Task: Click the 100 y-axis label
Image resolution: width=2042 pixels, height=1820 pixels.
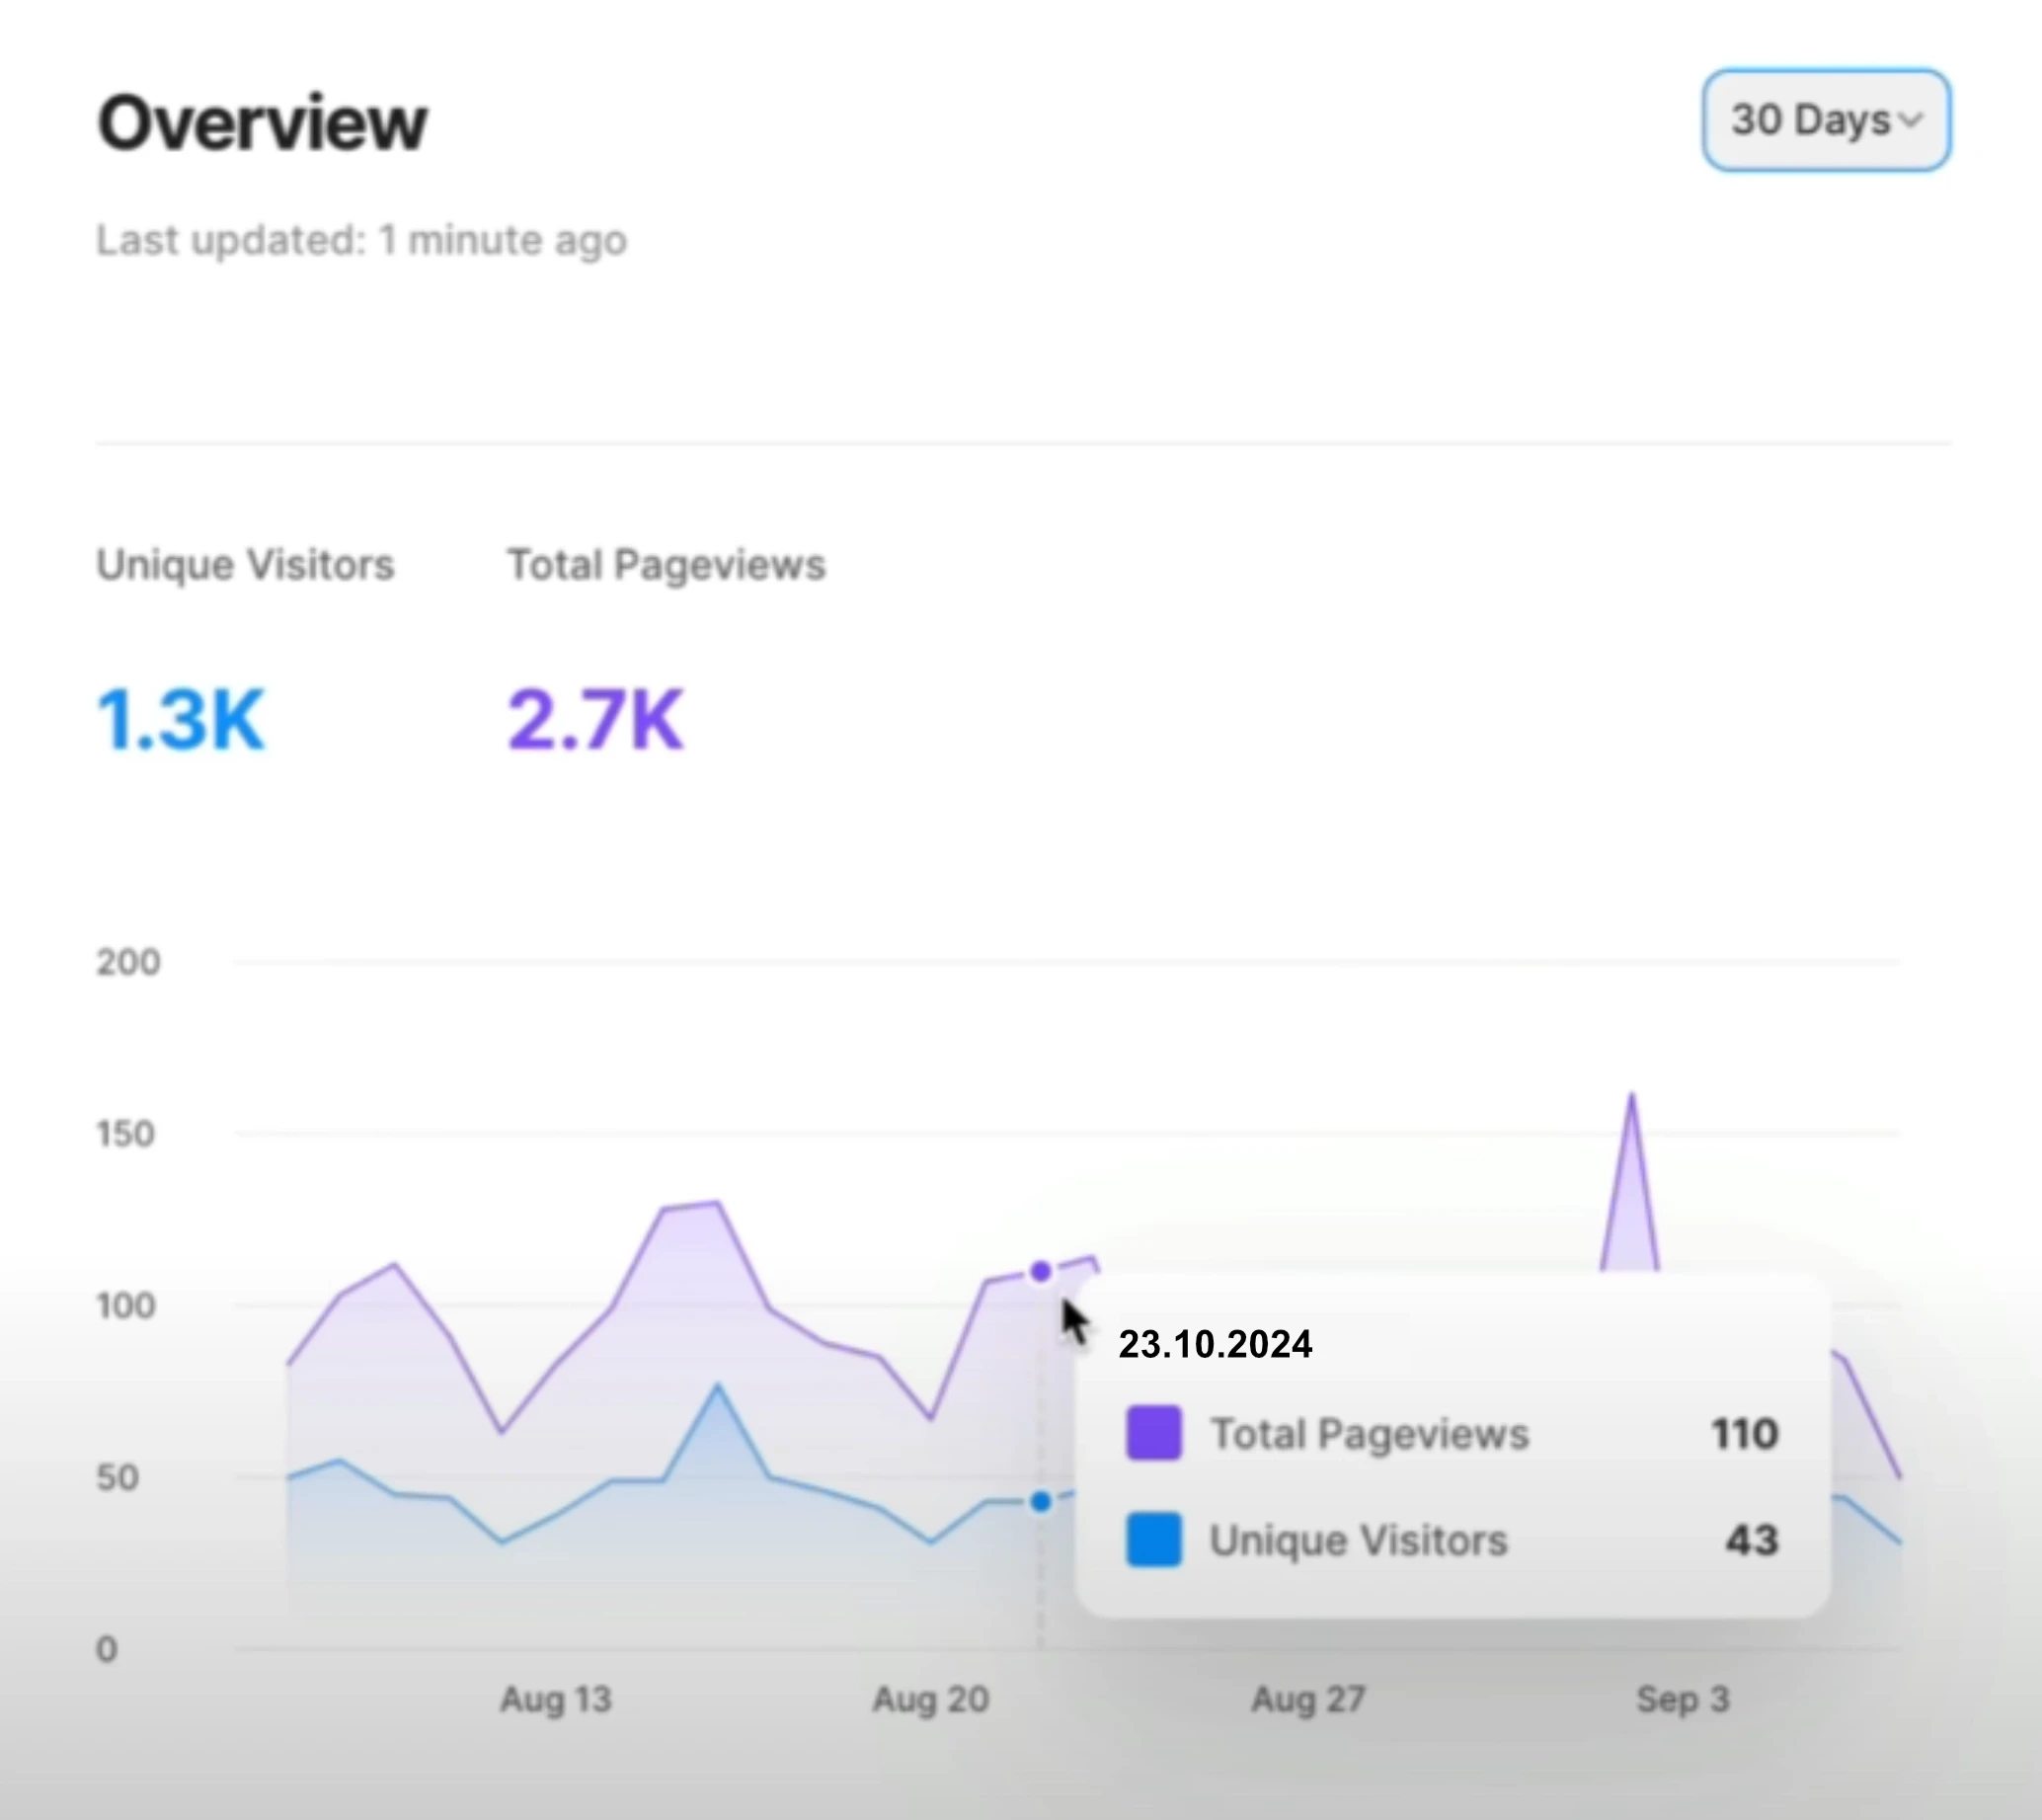Action: 126,1306
